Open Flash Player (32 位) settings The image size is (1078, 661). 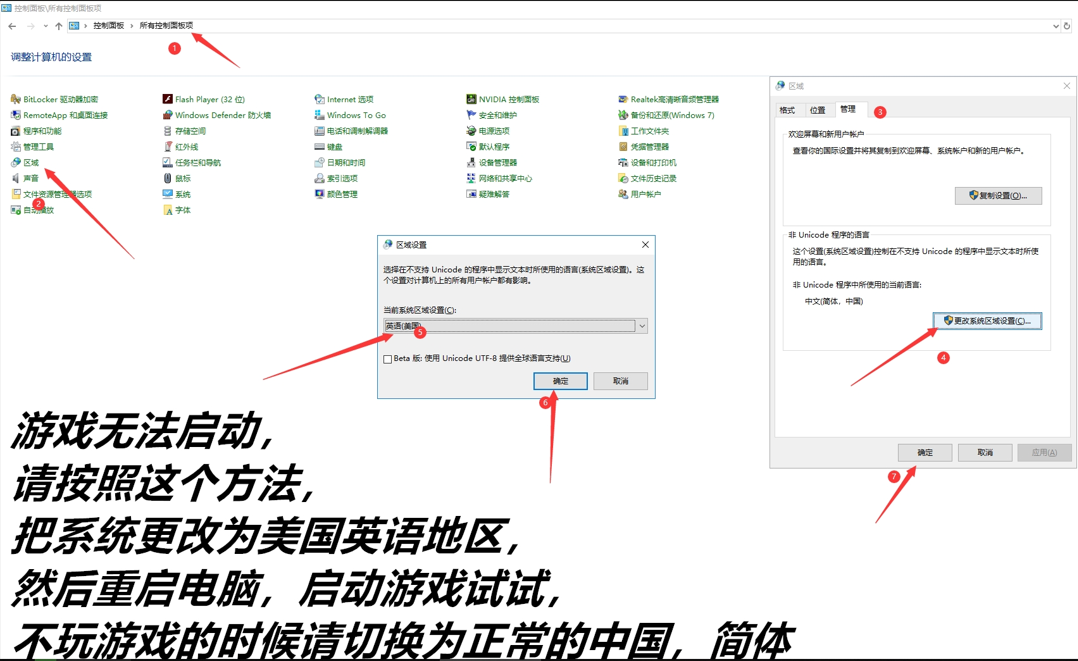209,100
